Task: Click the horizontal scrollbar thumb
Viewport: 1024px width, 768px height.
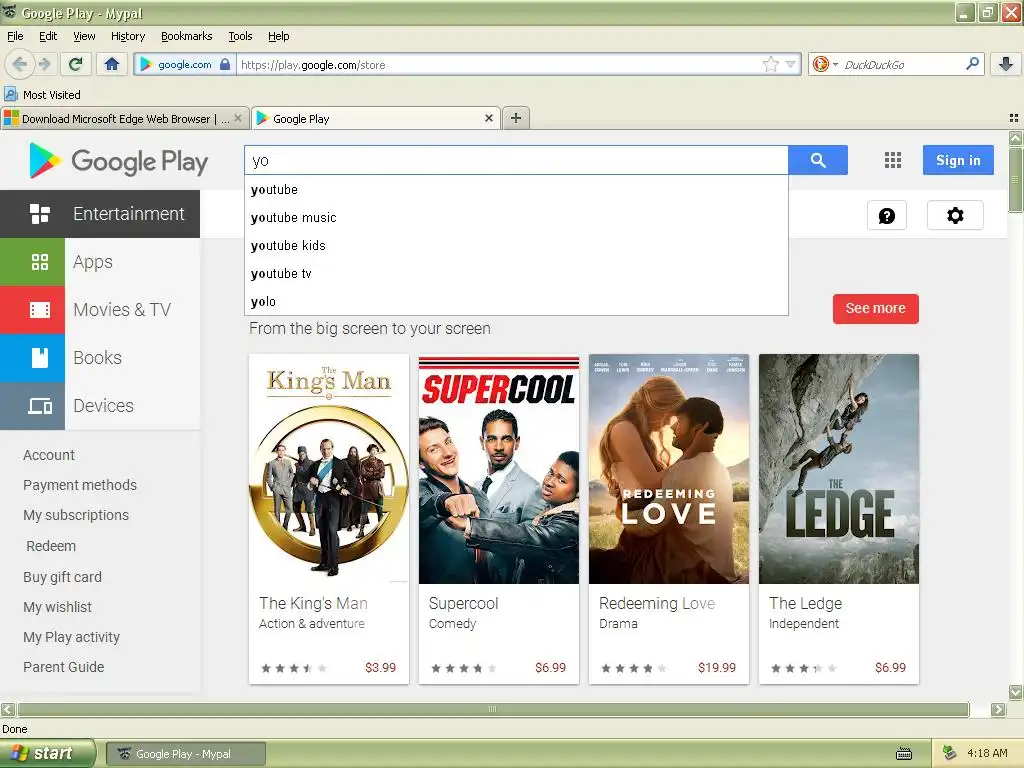Action: (493, 709)
